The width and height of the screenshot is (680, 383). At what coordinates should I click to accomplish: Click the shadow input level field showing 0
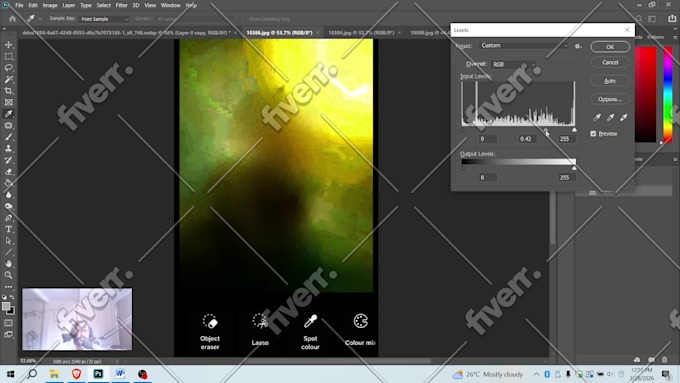point(487,139)
